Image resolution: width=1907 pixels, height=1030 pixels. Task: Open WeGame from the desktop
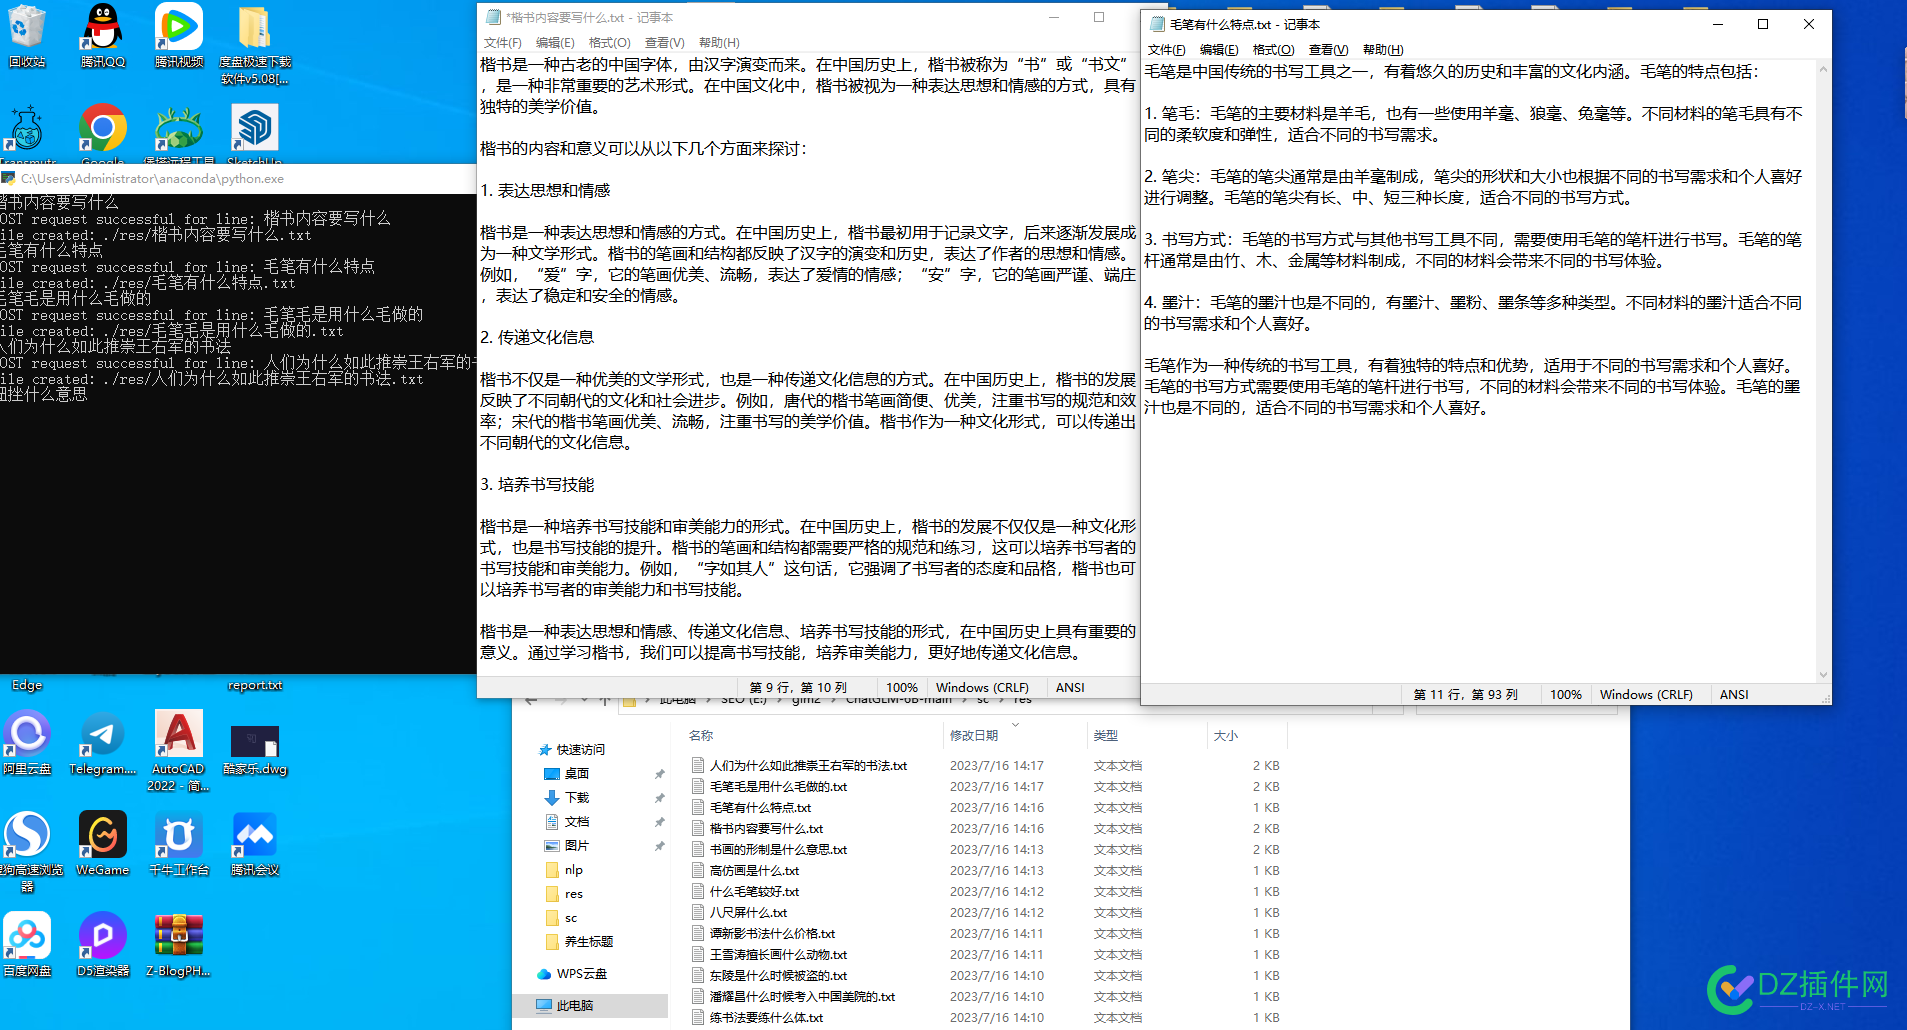coord(103,843)
